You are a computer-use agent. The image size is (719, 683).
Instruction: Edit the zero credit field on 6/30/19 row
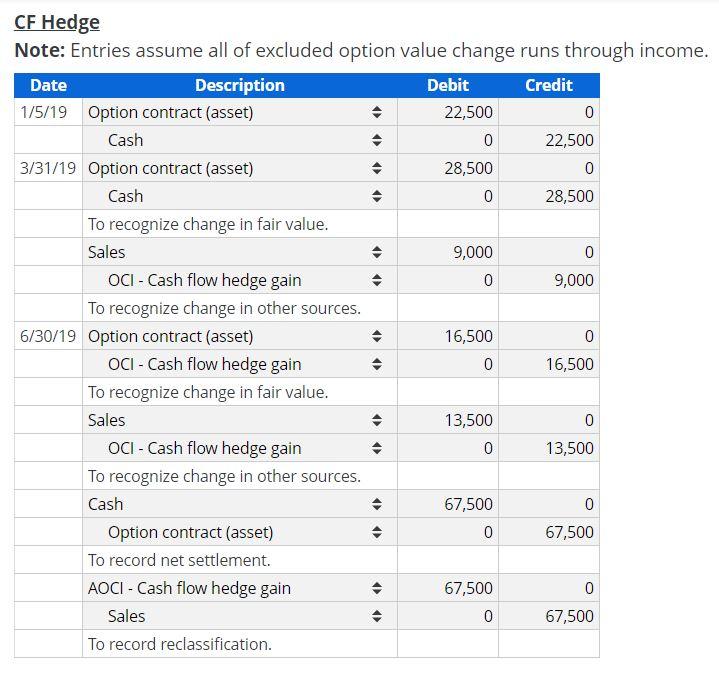click(549, 336)
